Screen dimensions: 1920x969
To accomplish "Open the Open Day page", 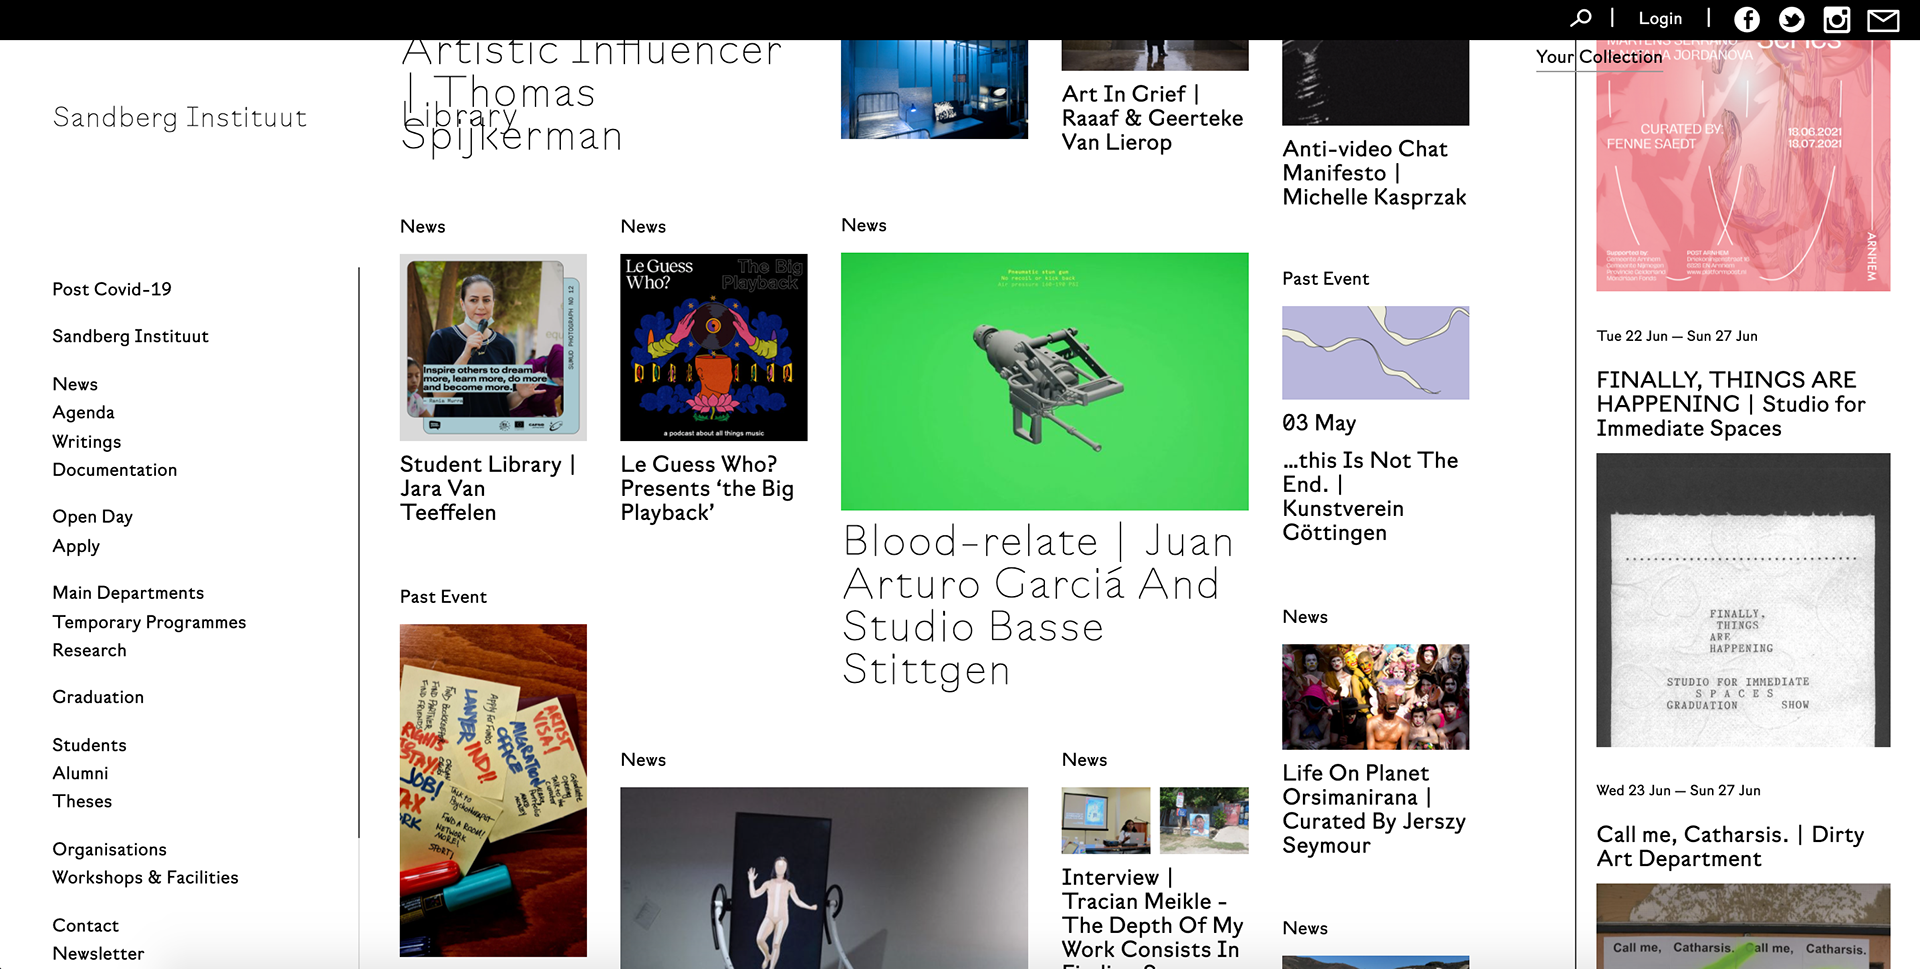I will pos(92,517).
